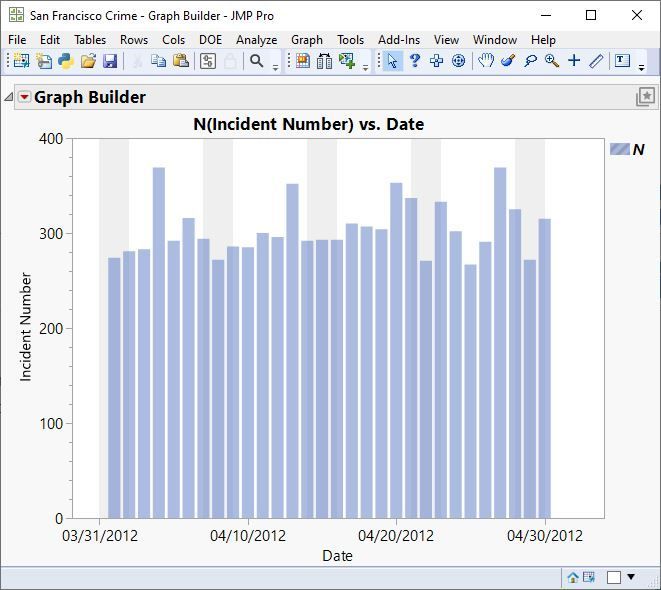This screenshot has height=590, width=661.
Task: Click the 03/31/2012 axis tick label
Action: point(100,536)
